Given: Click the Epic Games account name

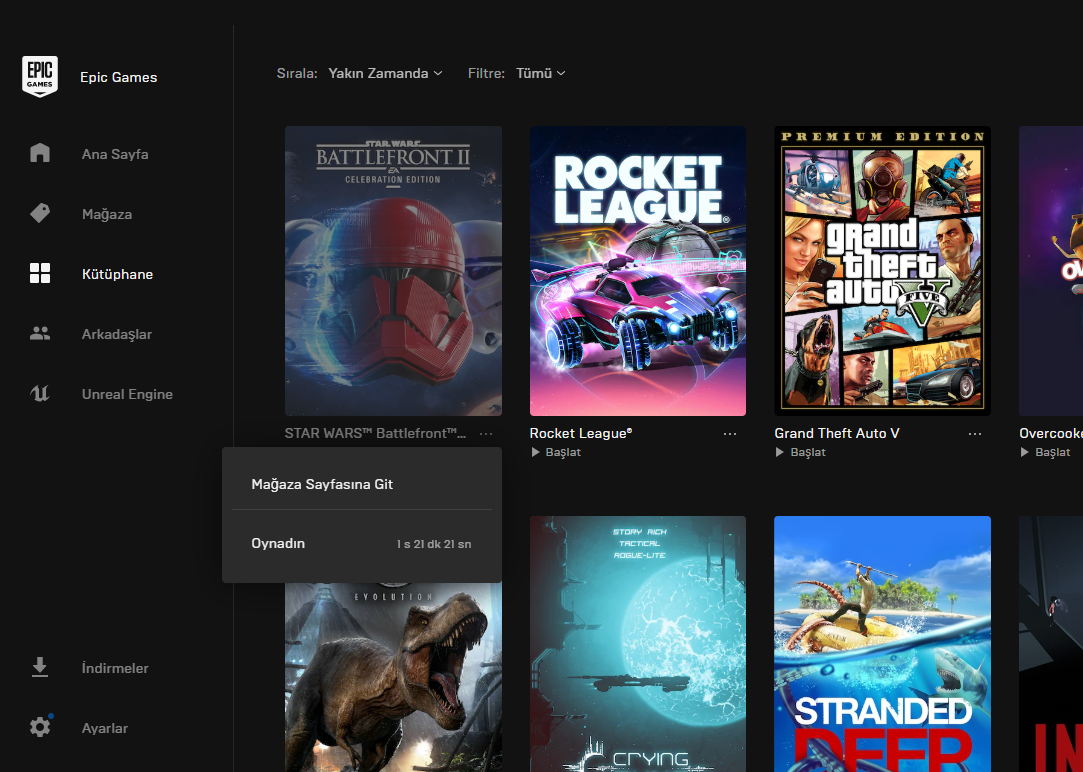Looking at the screenshot, I should pyautogui.click(x=119, y=77).
